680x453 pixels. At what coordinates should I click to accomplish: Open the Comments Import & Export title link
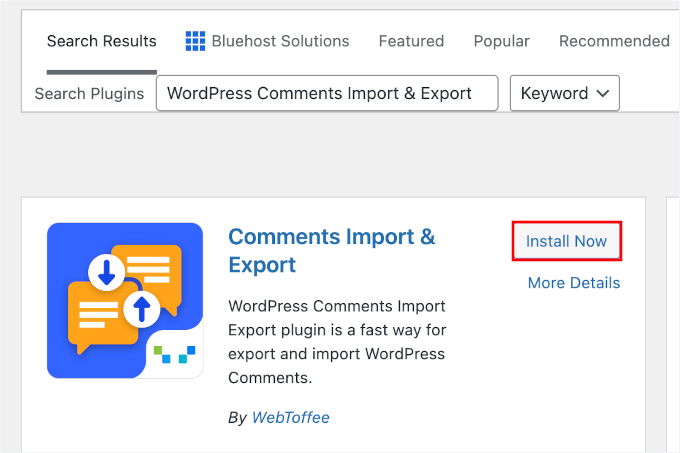click(x=332, y=251)
